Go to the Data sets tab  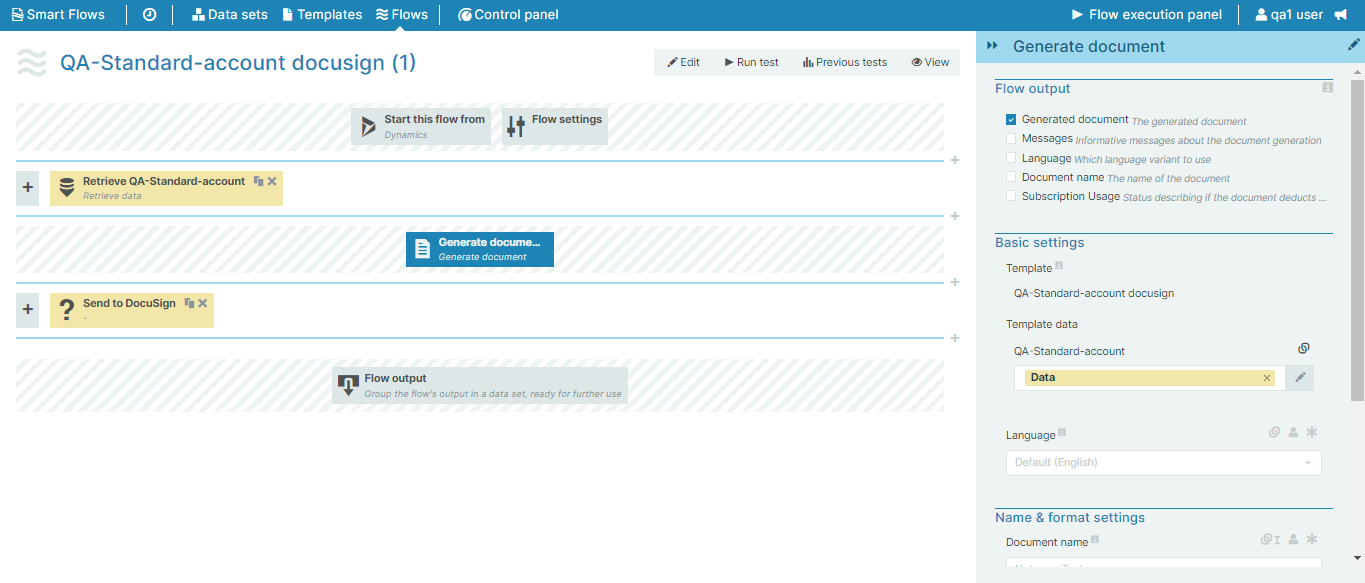coord(230,15)
